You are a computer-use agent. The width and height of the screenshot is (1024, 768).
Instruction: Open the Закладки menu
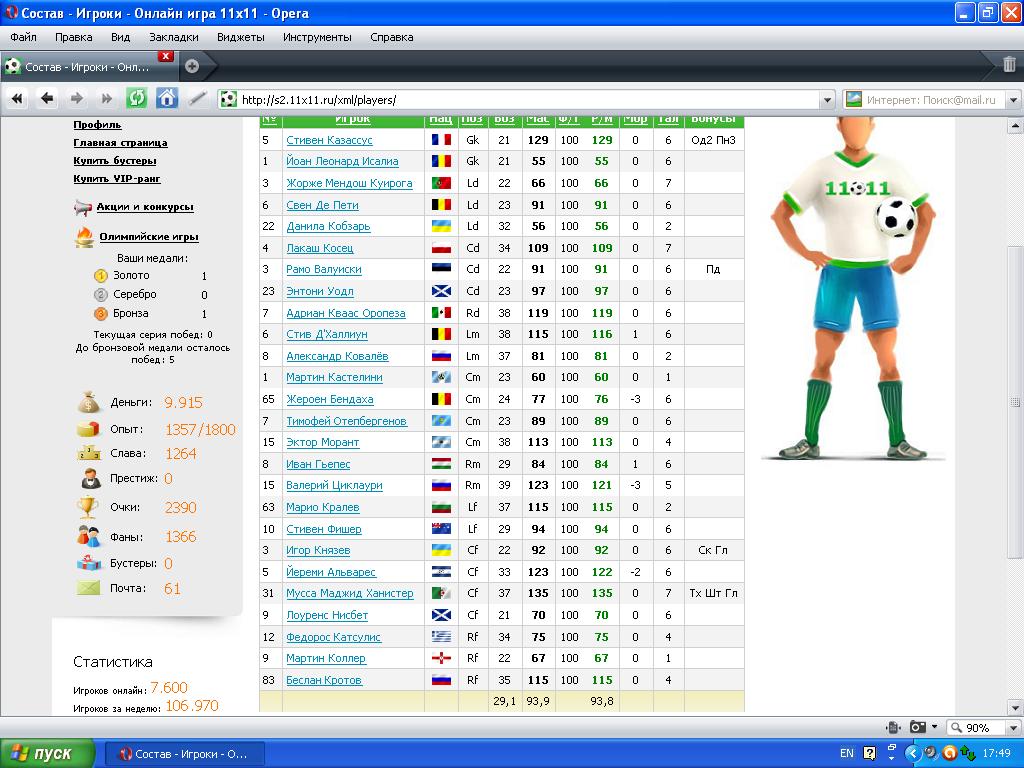pyautogui.click(x=173, y=37)
